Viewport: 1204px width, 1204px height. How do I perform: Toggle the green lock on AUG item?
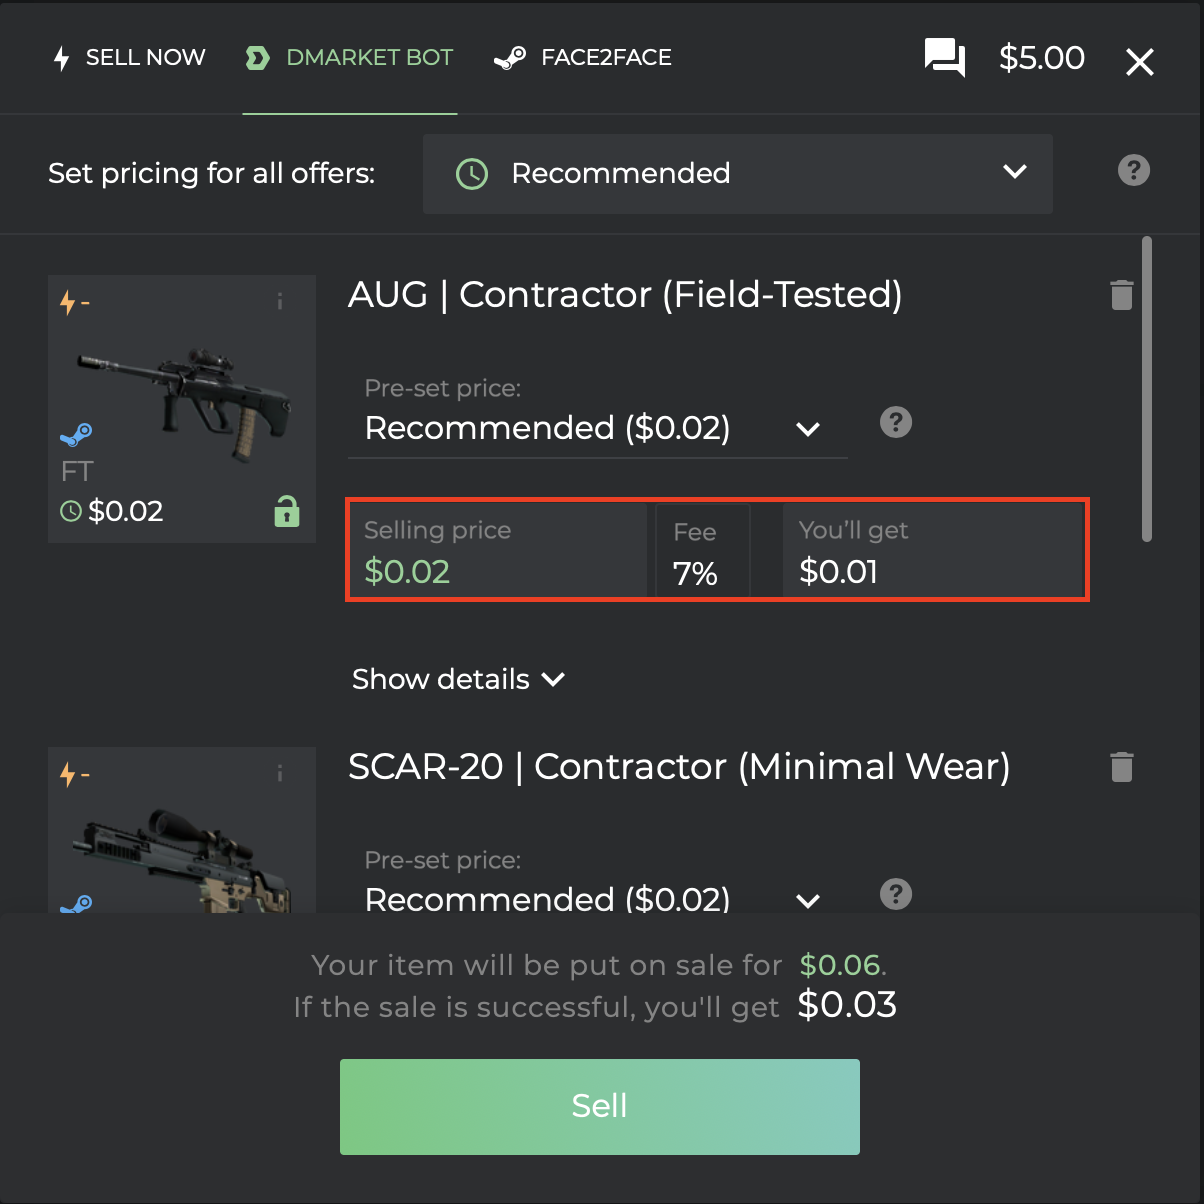(x=287, y=511)
